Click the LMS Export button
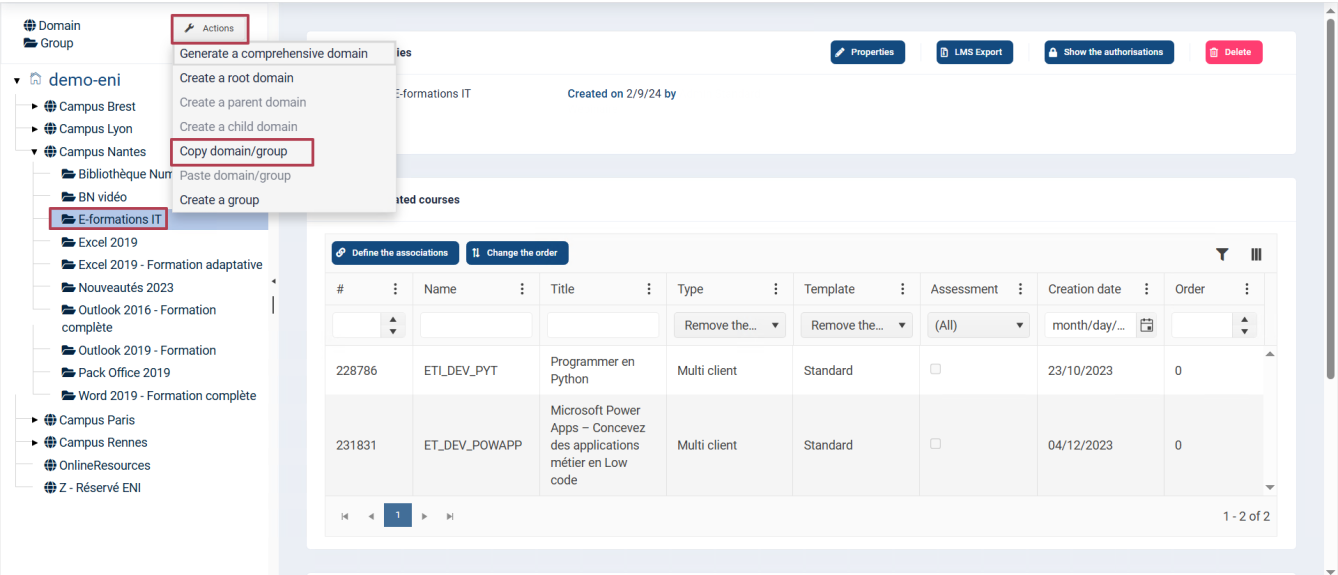Viewport: 1338px width, 575px height. pos(974,52)
